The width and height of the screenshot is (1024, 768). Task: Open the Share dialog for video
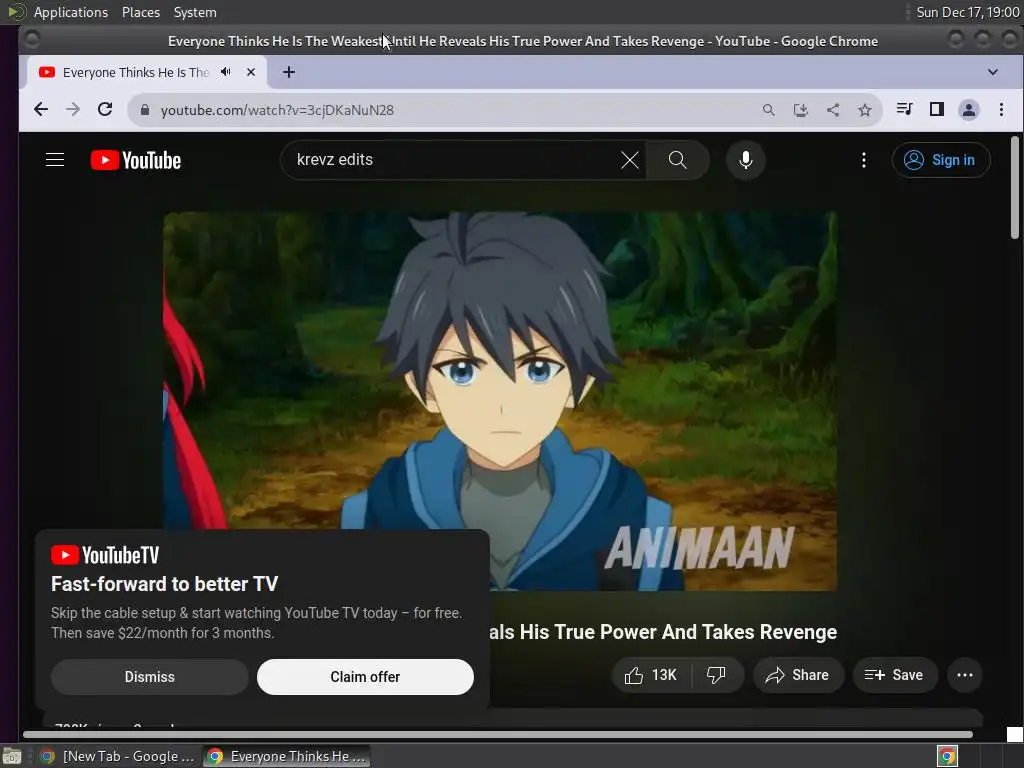pyautogui.click(x=798, y=675)
